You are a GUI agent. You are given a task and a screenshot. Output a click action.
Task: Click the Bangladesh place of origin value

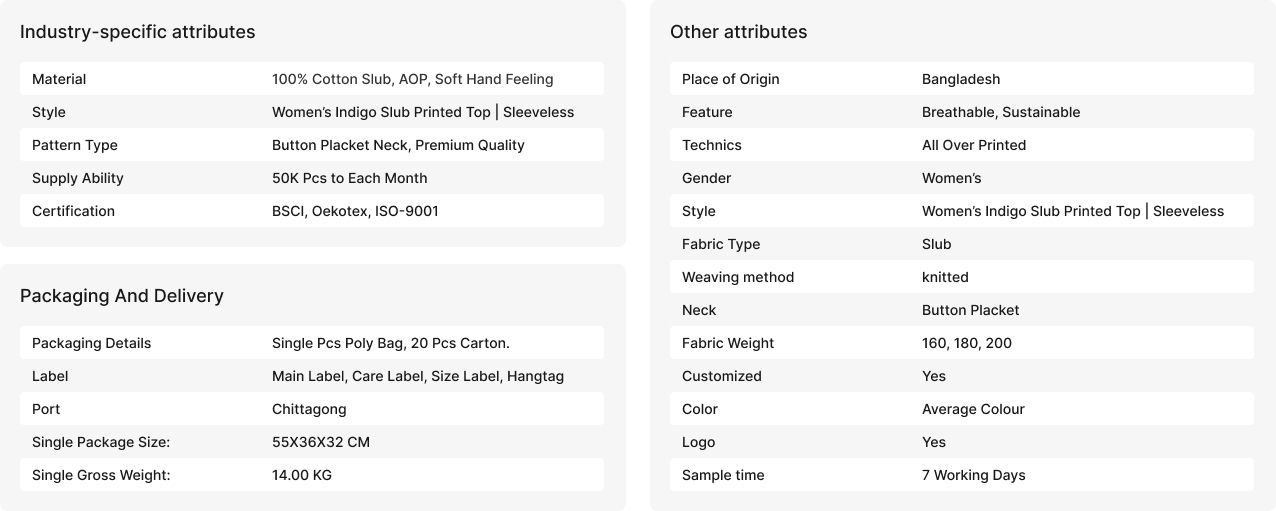click(960, 79)
